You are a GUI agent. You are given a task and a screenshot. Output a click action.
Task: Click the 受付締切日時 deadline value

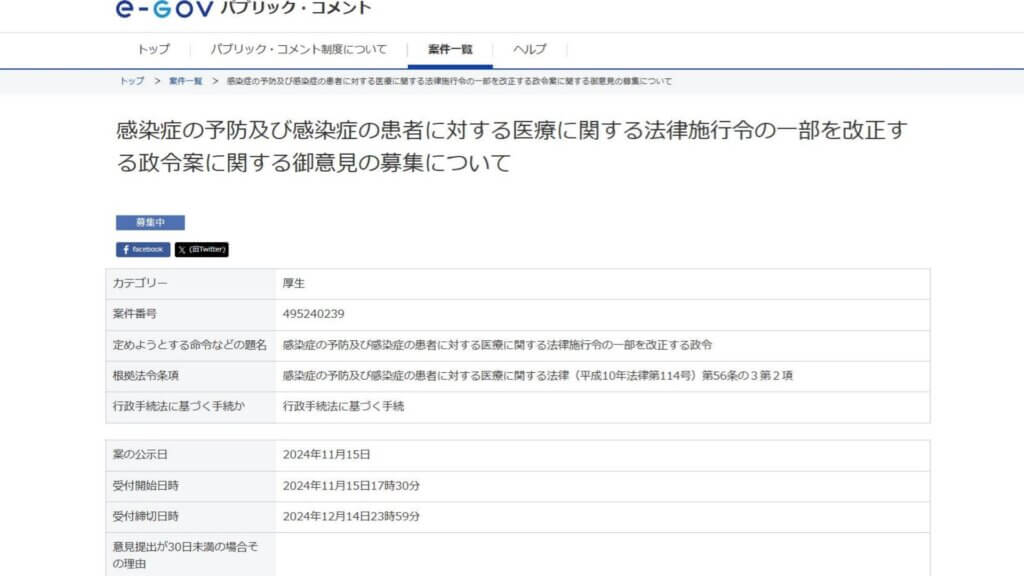click(x=351, y=516)
